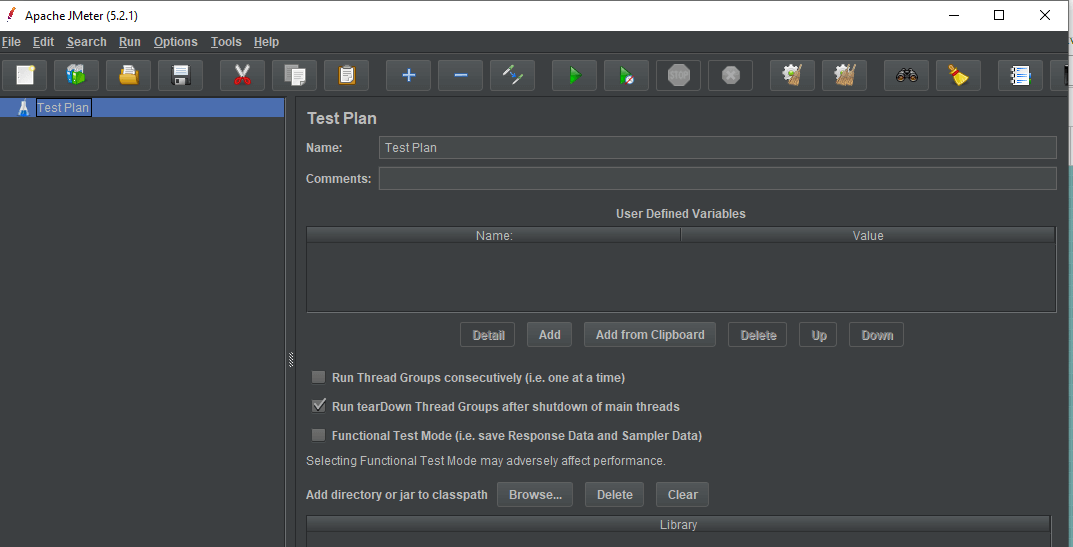Image resolution: width=1073 pixels, height=547 pixels.
Task: Click the Add variable button
Action: (x=550, y=335)
